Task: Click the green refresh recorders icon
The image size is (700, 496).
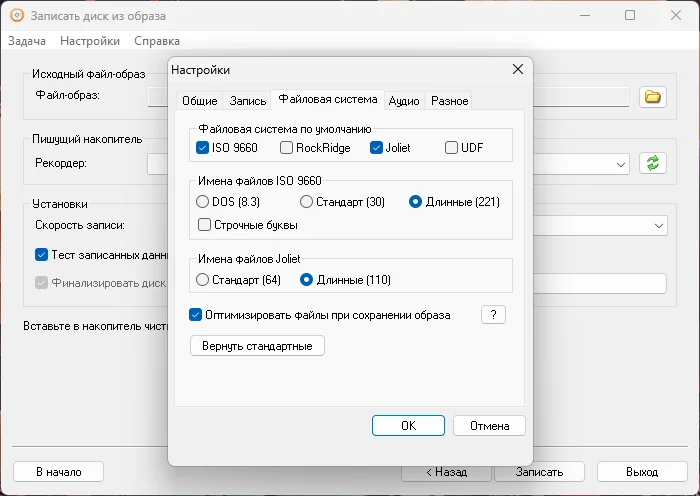Action: click(x=653, y=163)
